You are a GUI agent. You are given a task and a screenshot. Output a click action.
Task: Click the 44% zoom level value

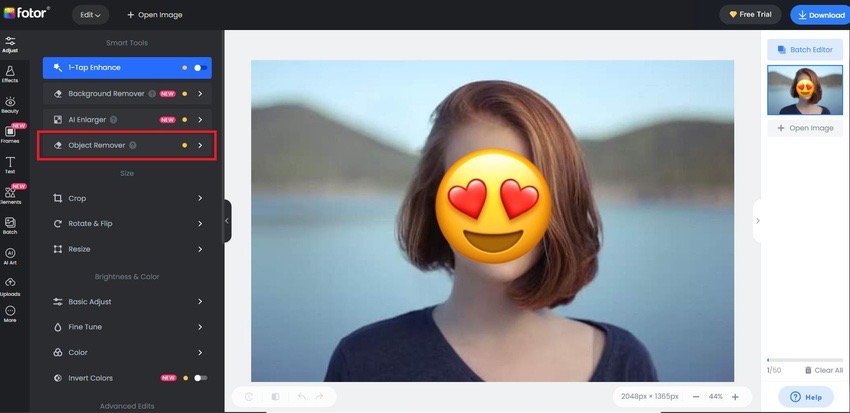click(716, 397)
